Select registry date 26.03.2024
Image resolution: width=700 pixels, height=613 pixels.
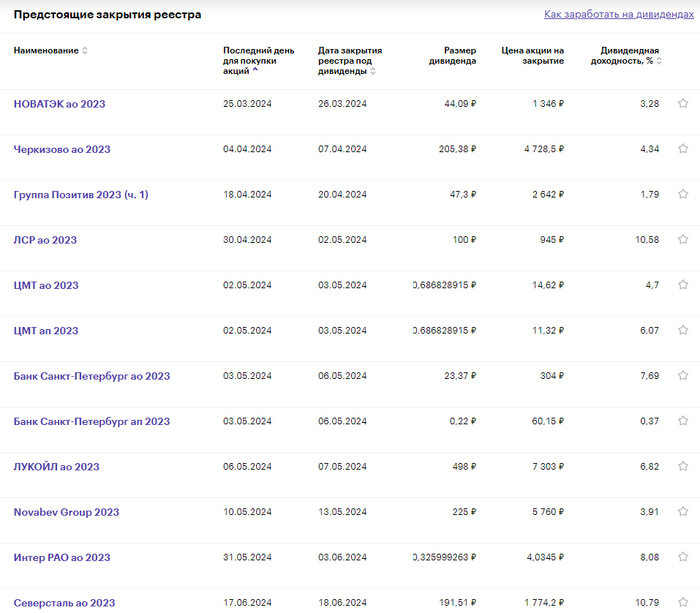(x=342, y=104)
